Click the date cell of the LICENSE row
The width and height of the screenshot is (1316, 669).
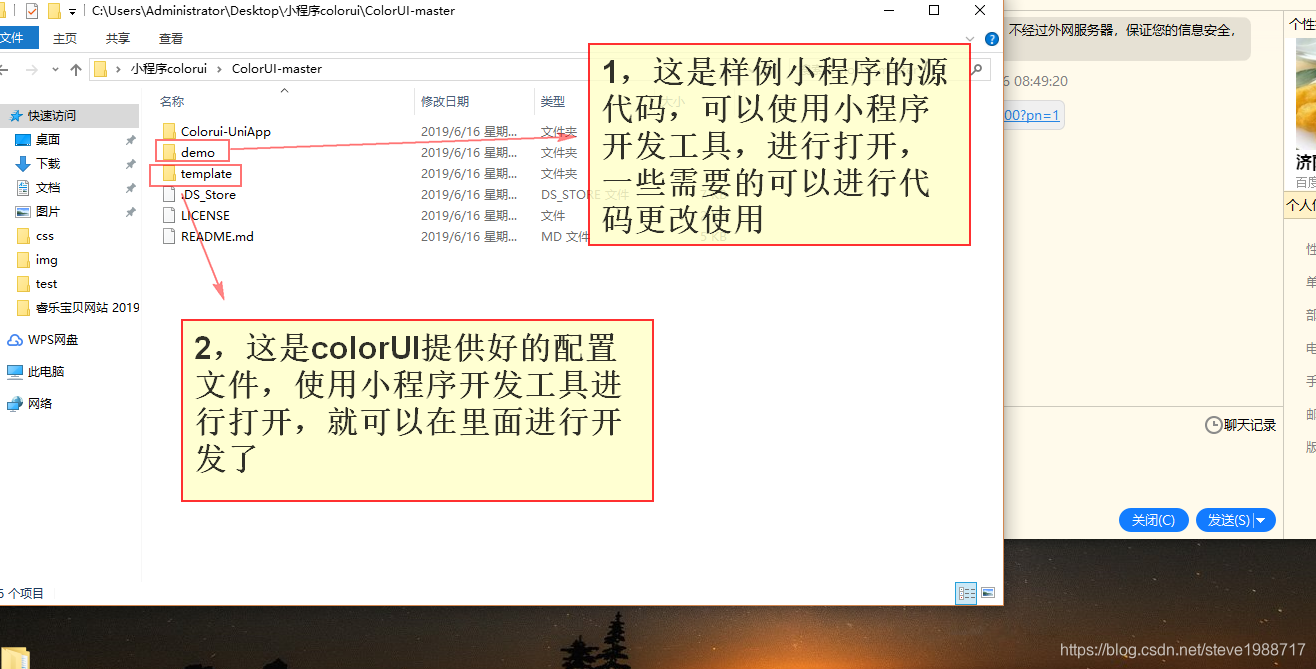pos(469,216)
